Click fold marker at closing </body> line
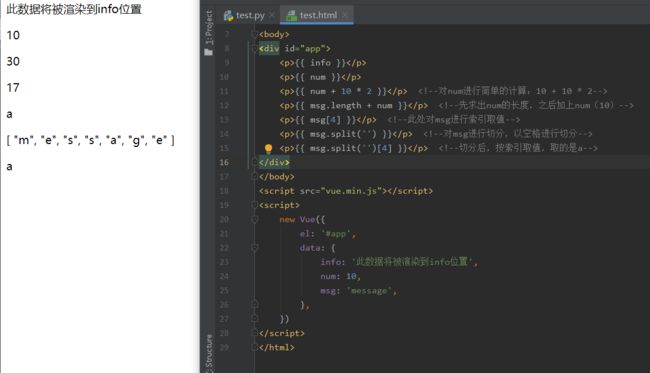This screenshot has height=373, width=650. click(255, 177)
